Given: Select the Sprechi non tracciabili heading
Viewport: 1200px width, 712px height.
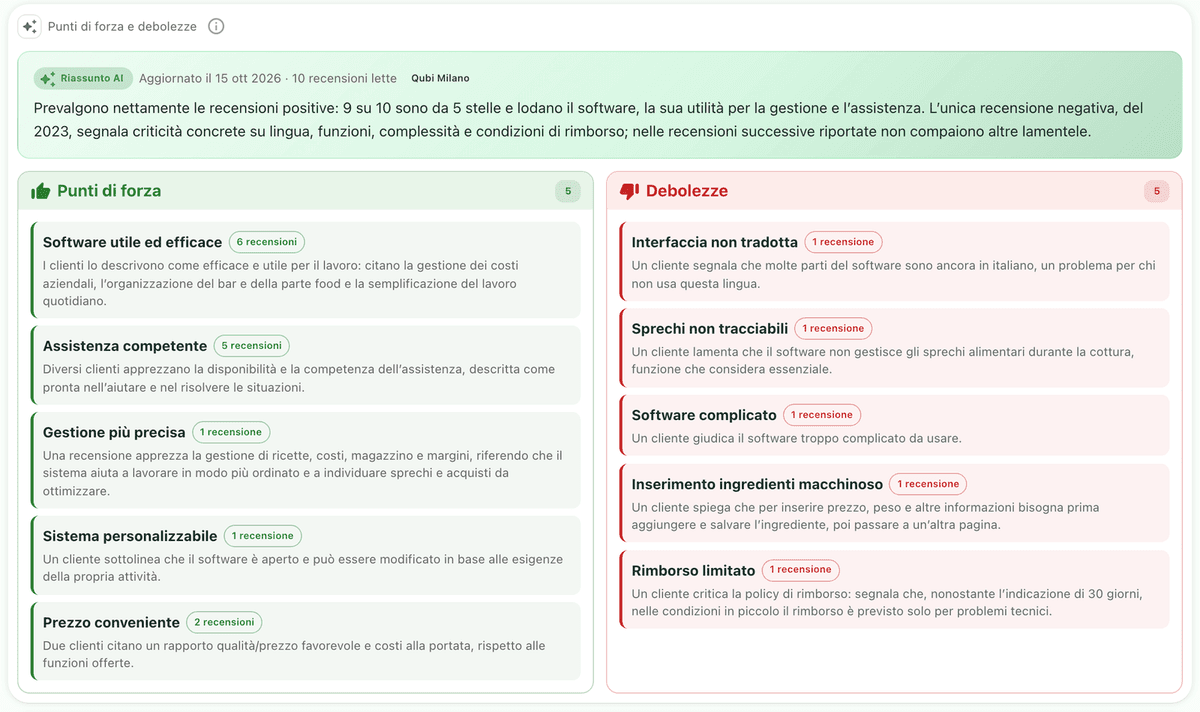Looking at the screenshot, I should click(x=710, y=328).
